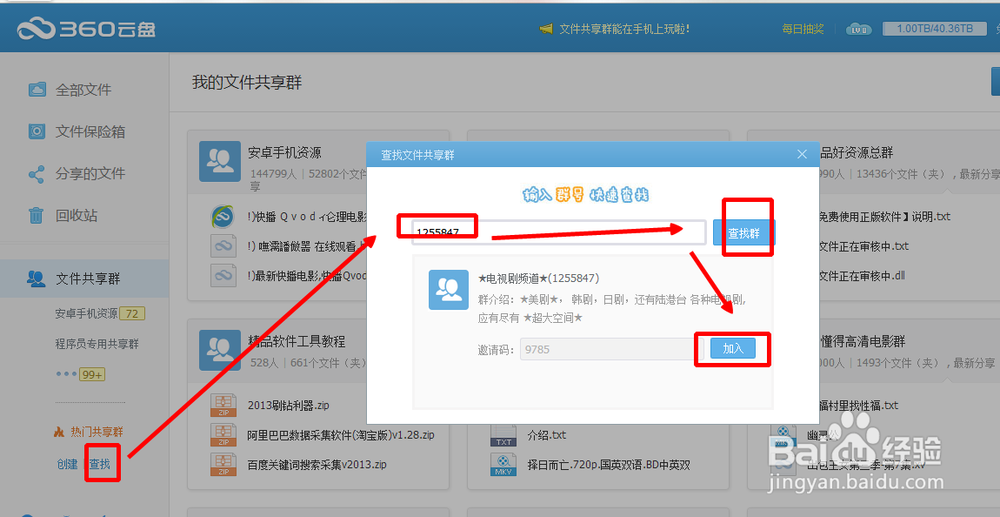Click the group number input field
The width and height of the screenshot is (1000, 517).
coord(558,233)
